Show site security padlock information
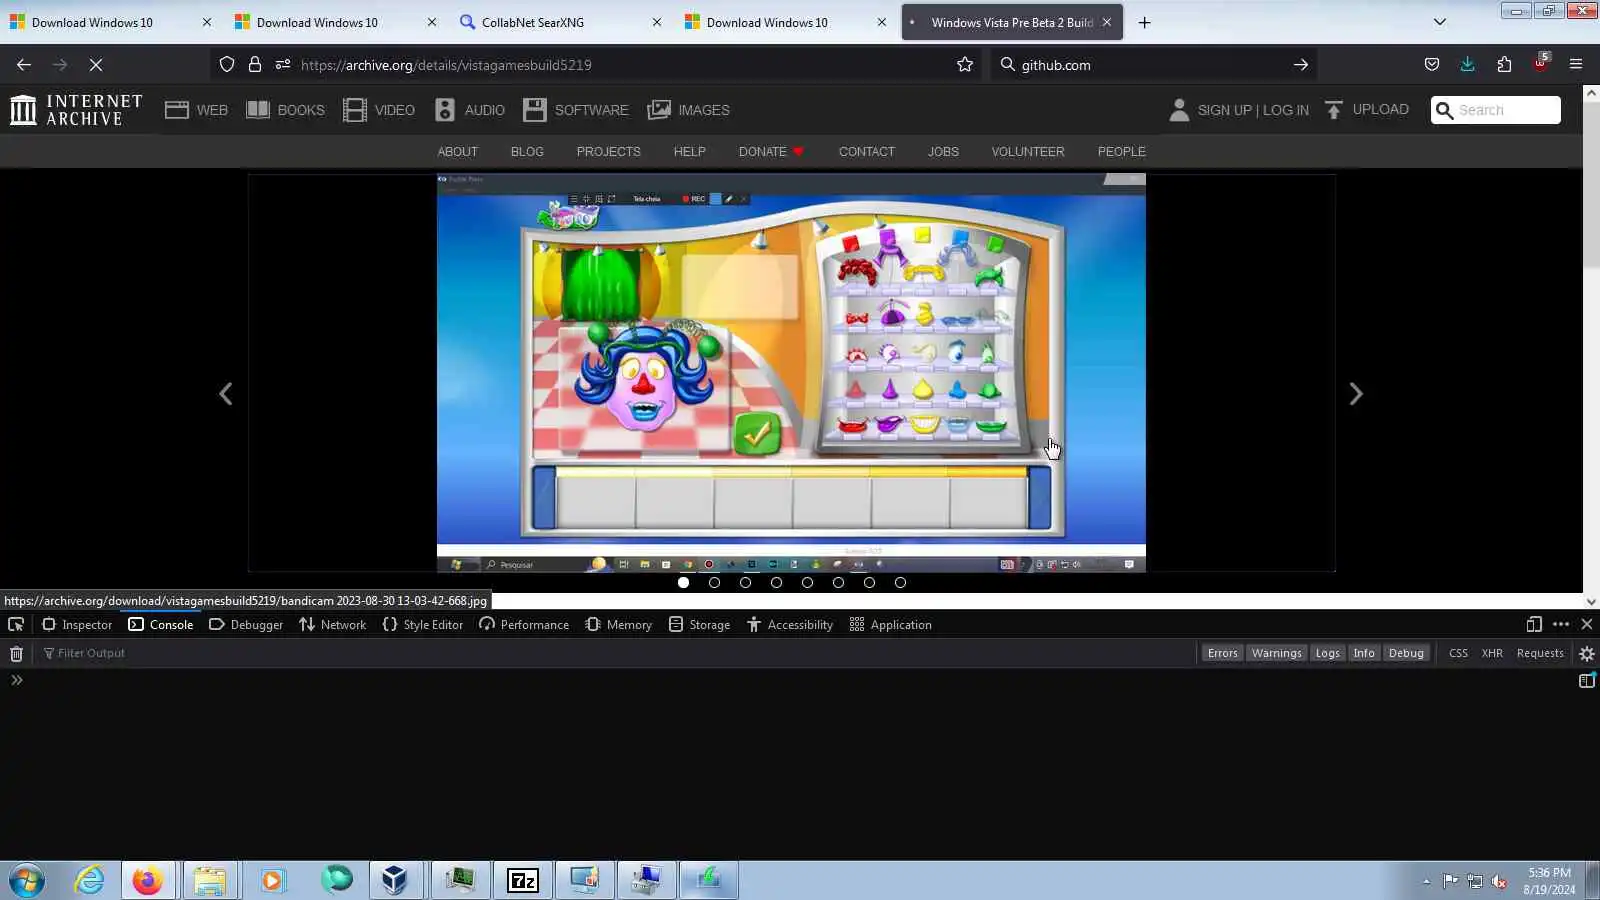 pyautogui.click(x=255, y=65)
